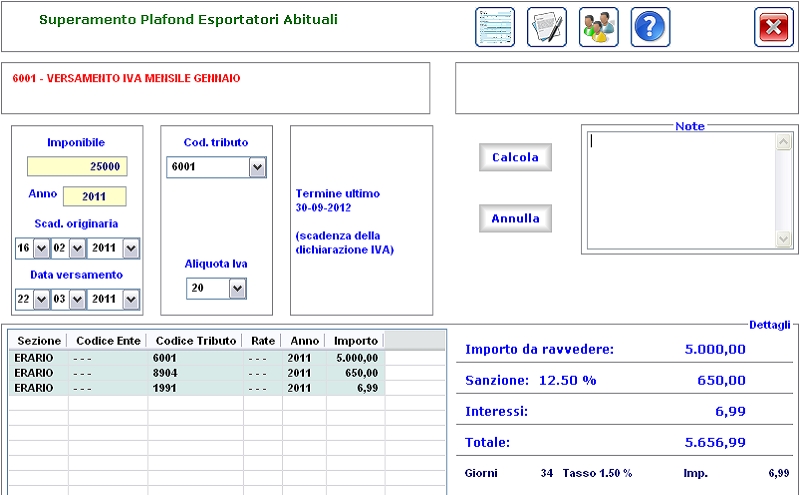Screen dimensions: 800x495
Task: Click the importo cell 650,00 in table
Action: pyautogui.click(x=356, y=373)
